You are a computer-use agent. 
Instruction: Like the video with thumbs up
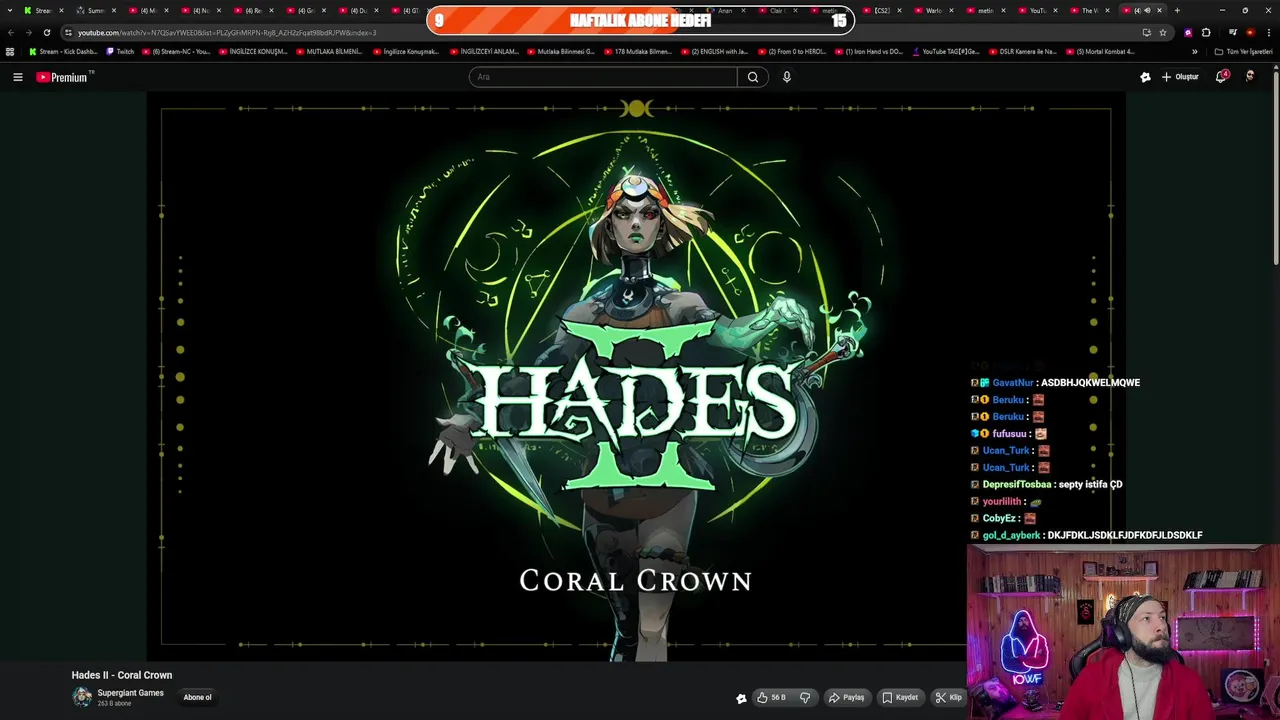[771, 697]
